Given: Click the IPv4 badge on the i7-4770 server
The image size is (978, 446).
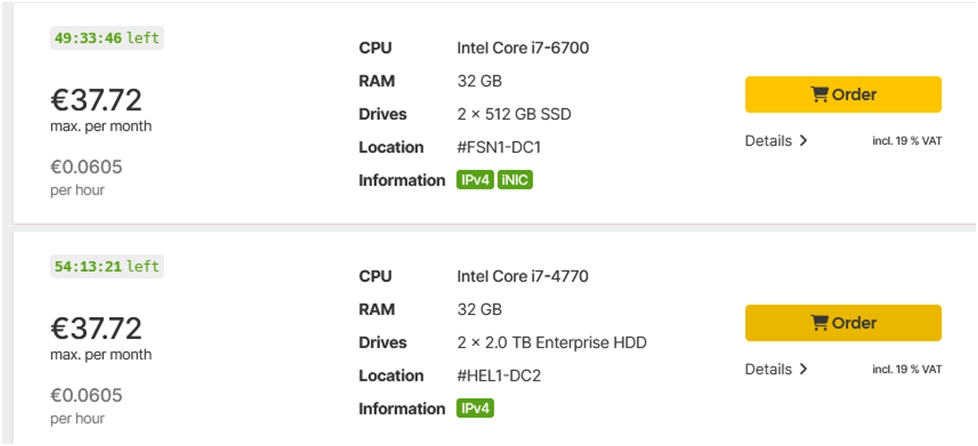Looking at the screenshot, I should click(475, 409).
